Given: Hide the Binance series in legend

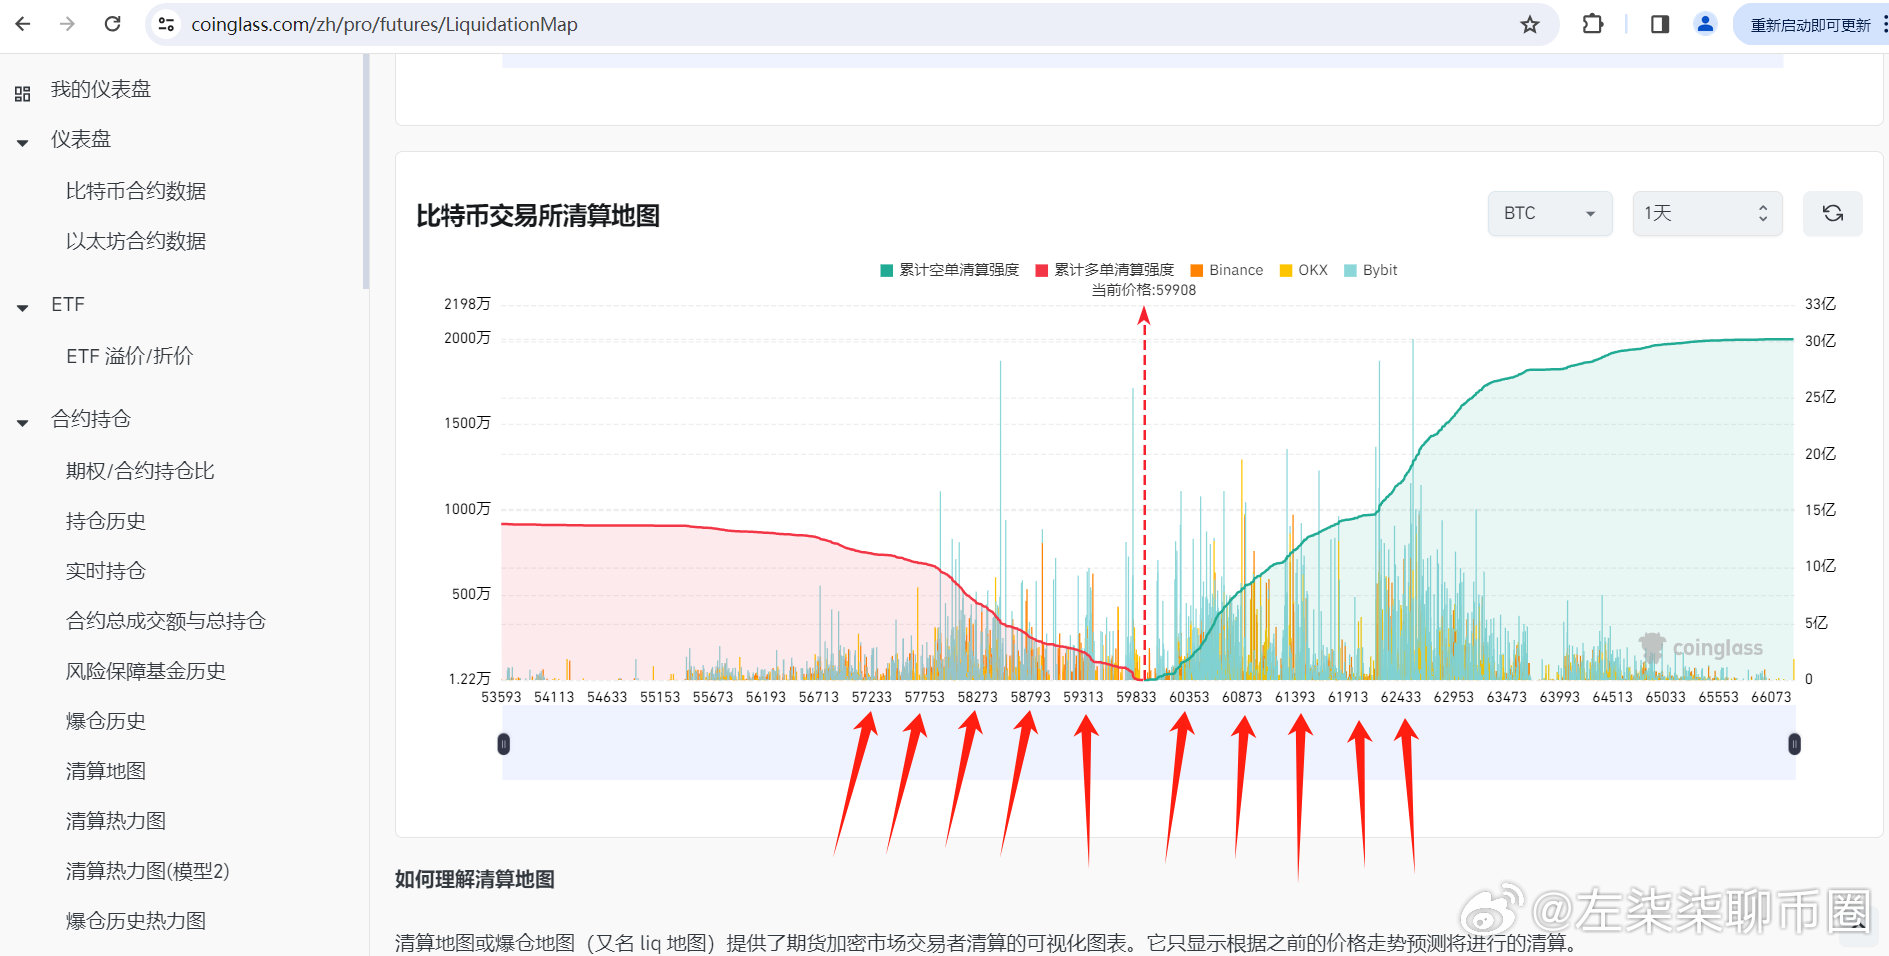Looking at the screenshot, I should (x=1226, y=270).
